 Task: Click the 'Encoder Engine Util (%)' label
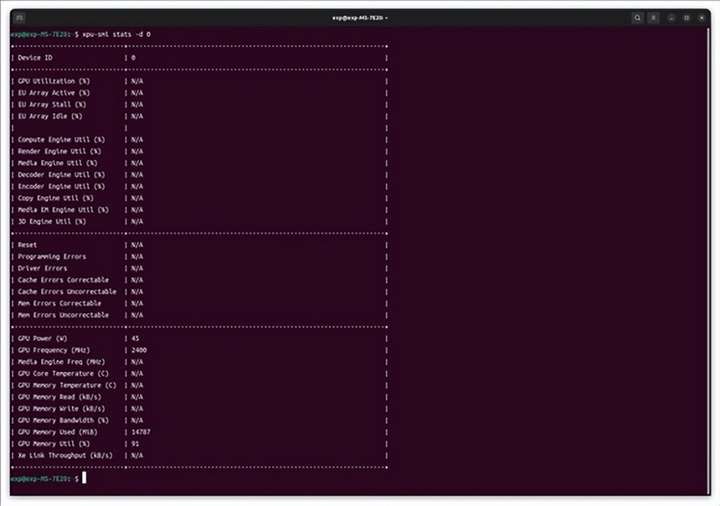[x=62, y=186]
